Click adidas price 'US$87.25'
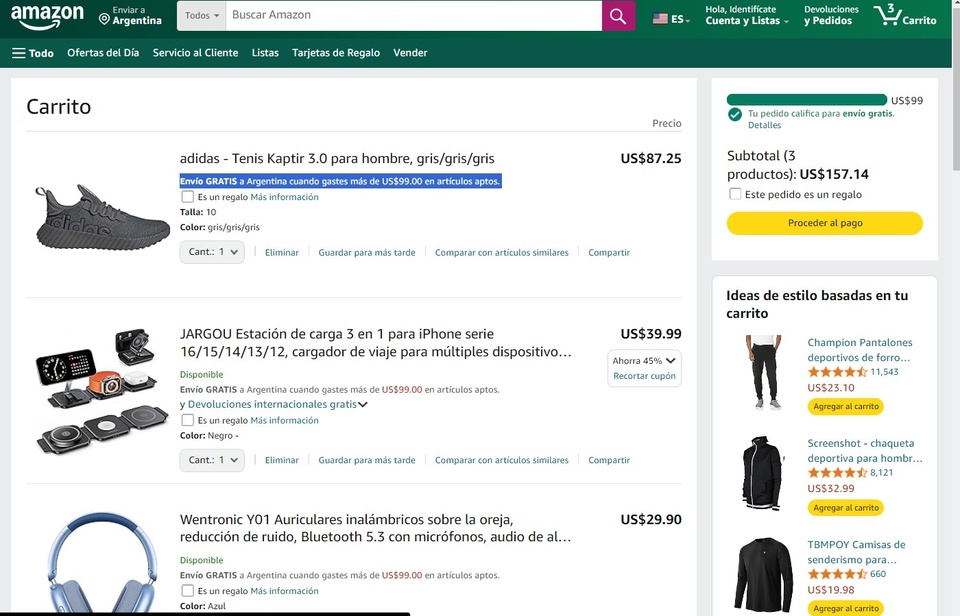This screenshot has height=616, width=960. (651, 159)
